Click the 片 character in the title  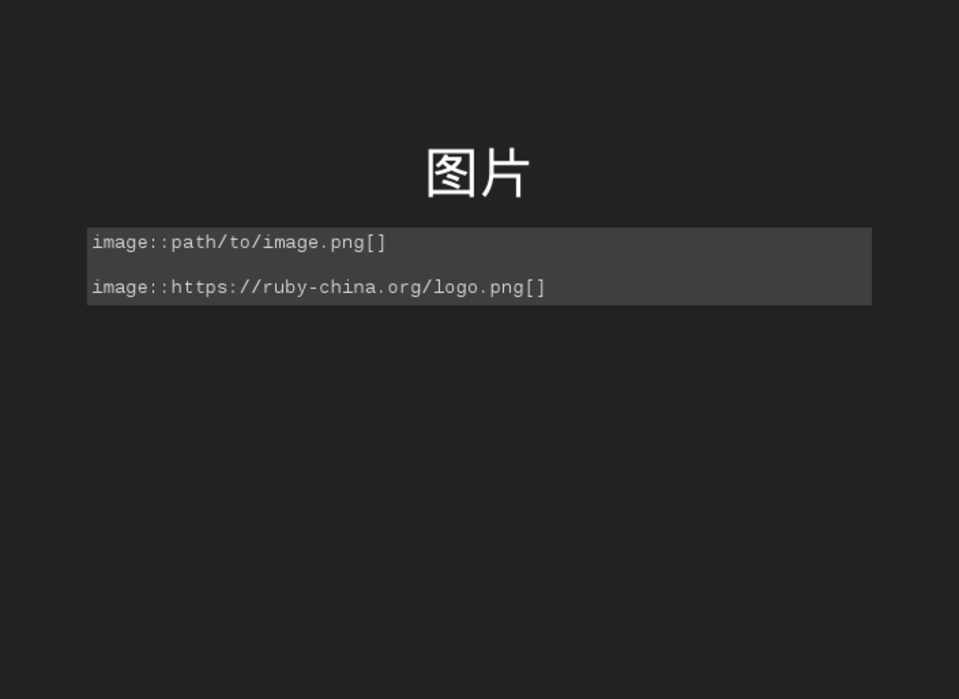(504, 174)
